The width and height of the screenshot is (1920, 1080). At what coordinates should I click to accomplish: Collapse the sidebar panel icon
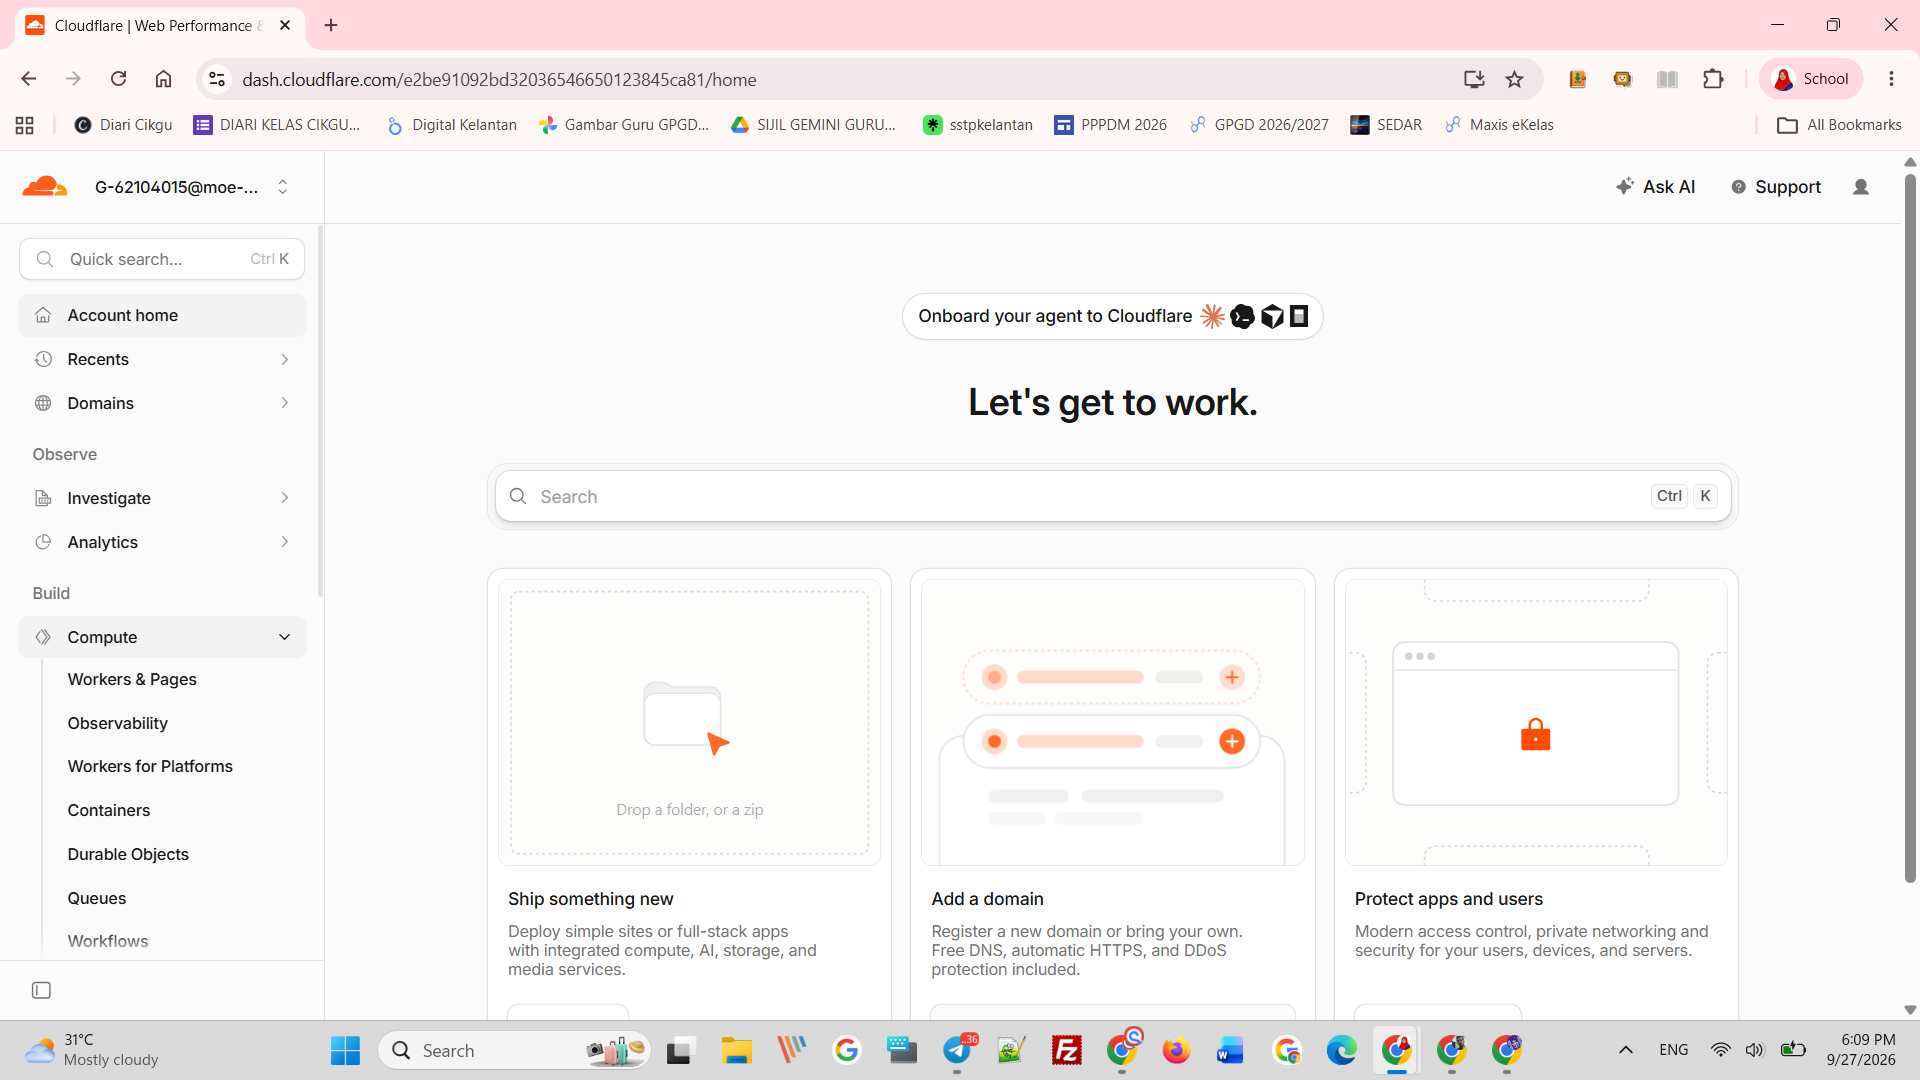(41, 990)
